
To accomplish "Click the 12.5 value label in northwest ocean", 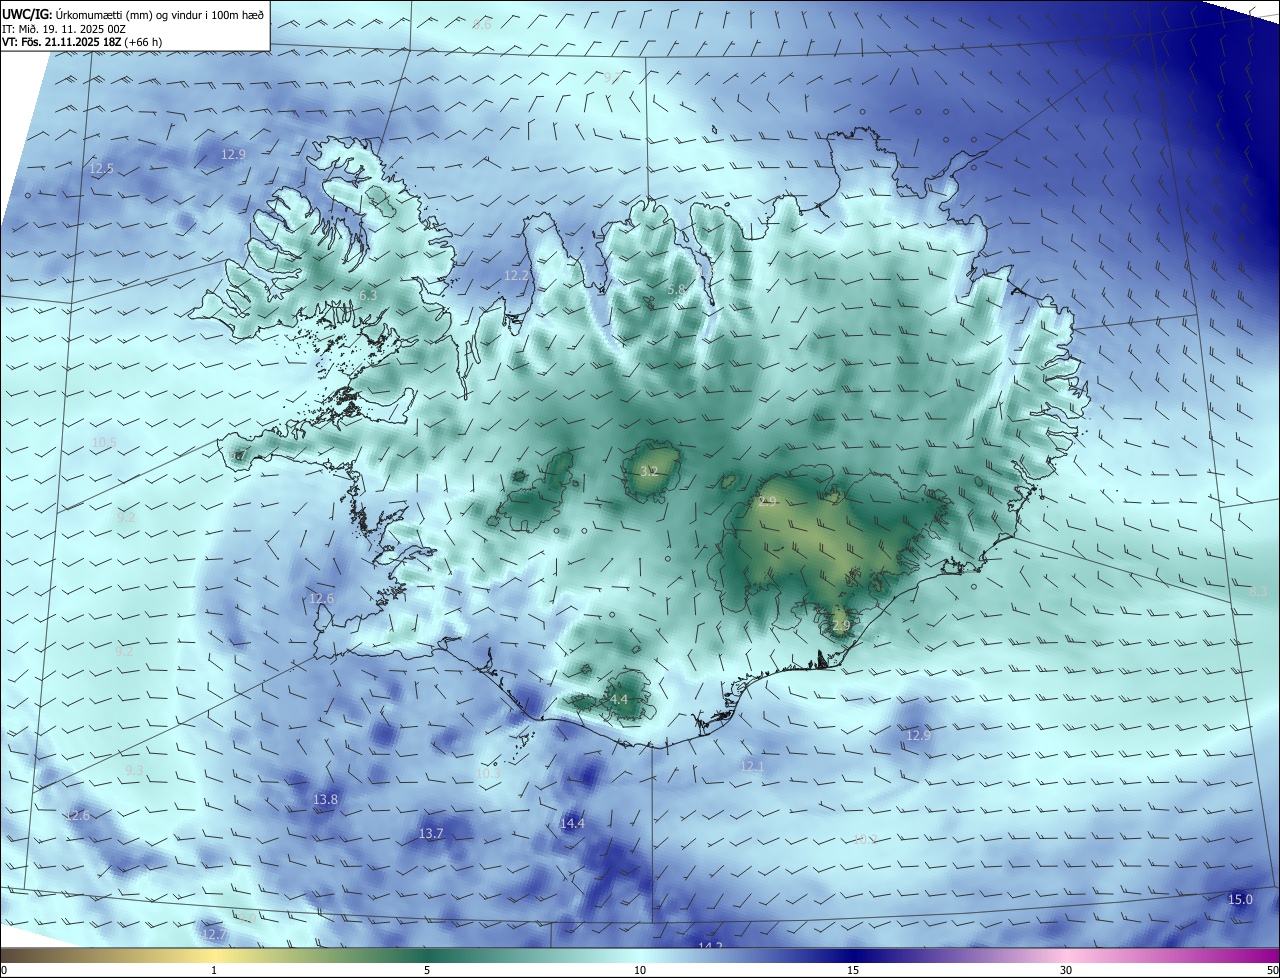I will 101,169.
